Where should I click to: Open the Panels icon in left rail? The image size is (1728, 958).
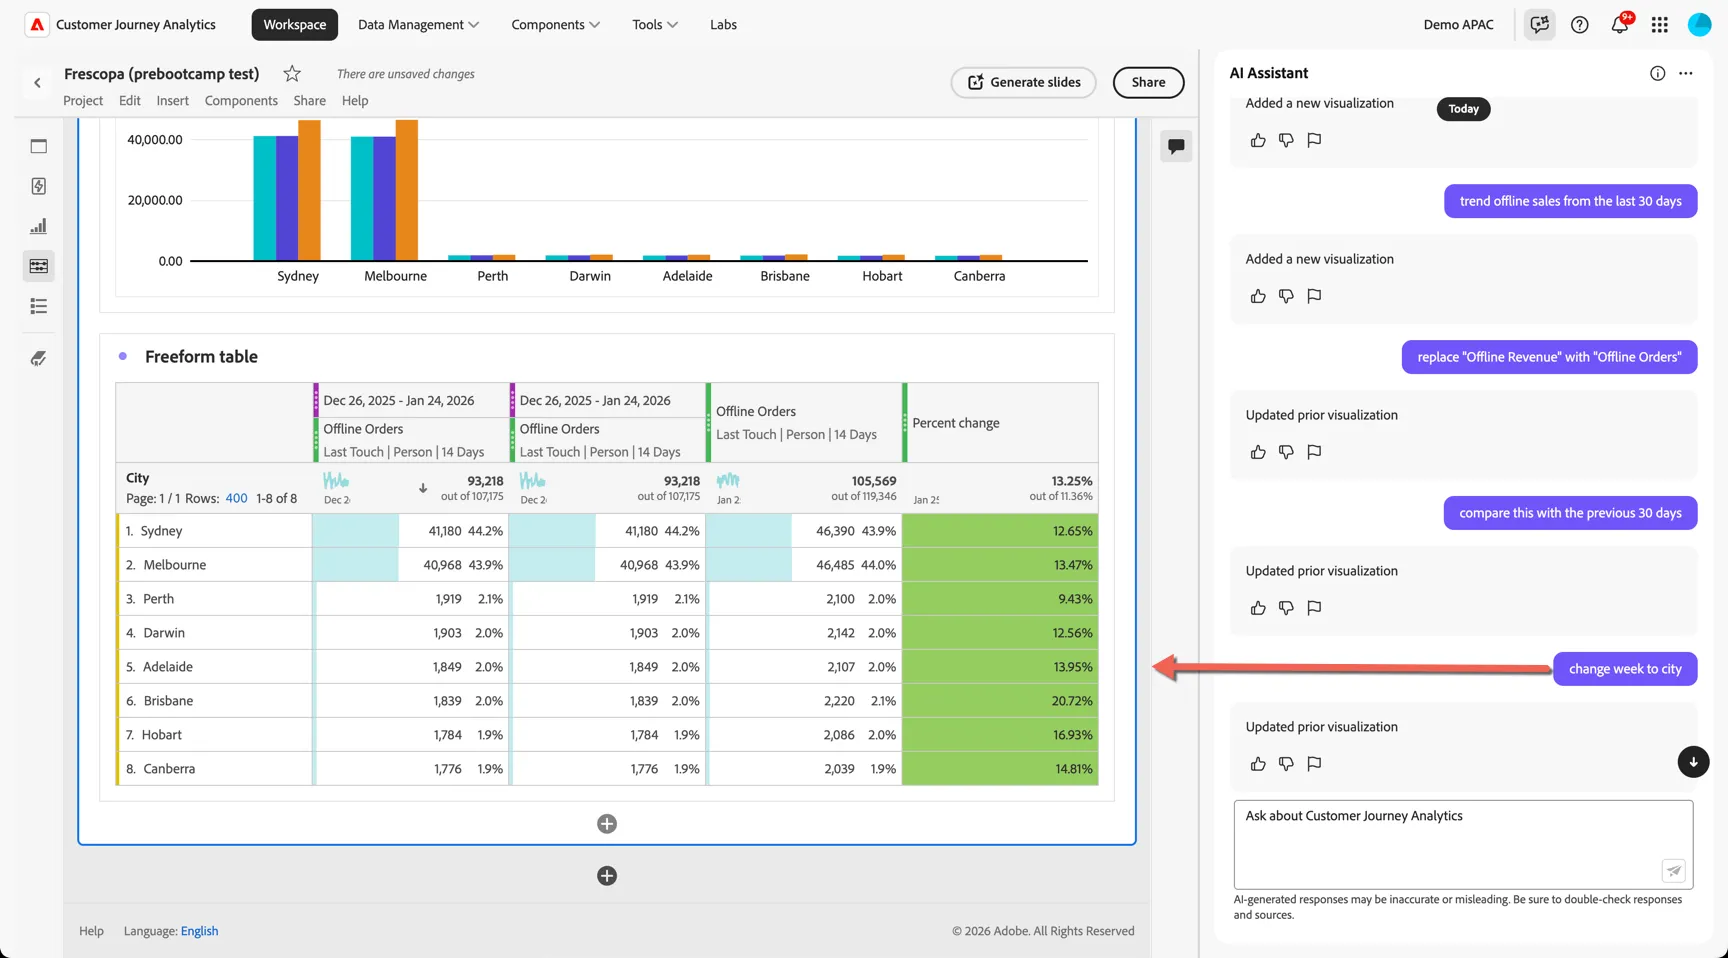coord(39,146)
